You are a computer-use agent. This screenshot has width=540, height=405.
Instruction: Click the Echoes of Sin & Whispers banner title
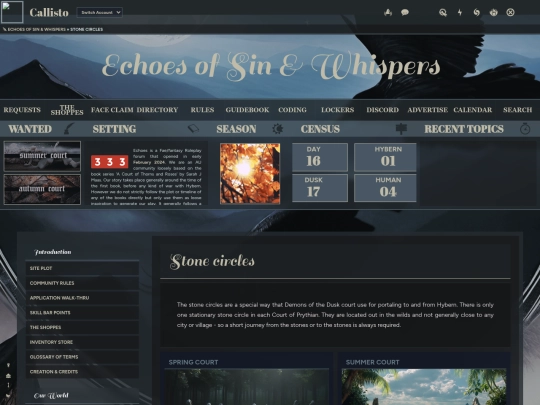click(x=271, y=65)
